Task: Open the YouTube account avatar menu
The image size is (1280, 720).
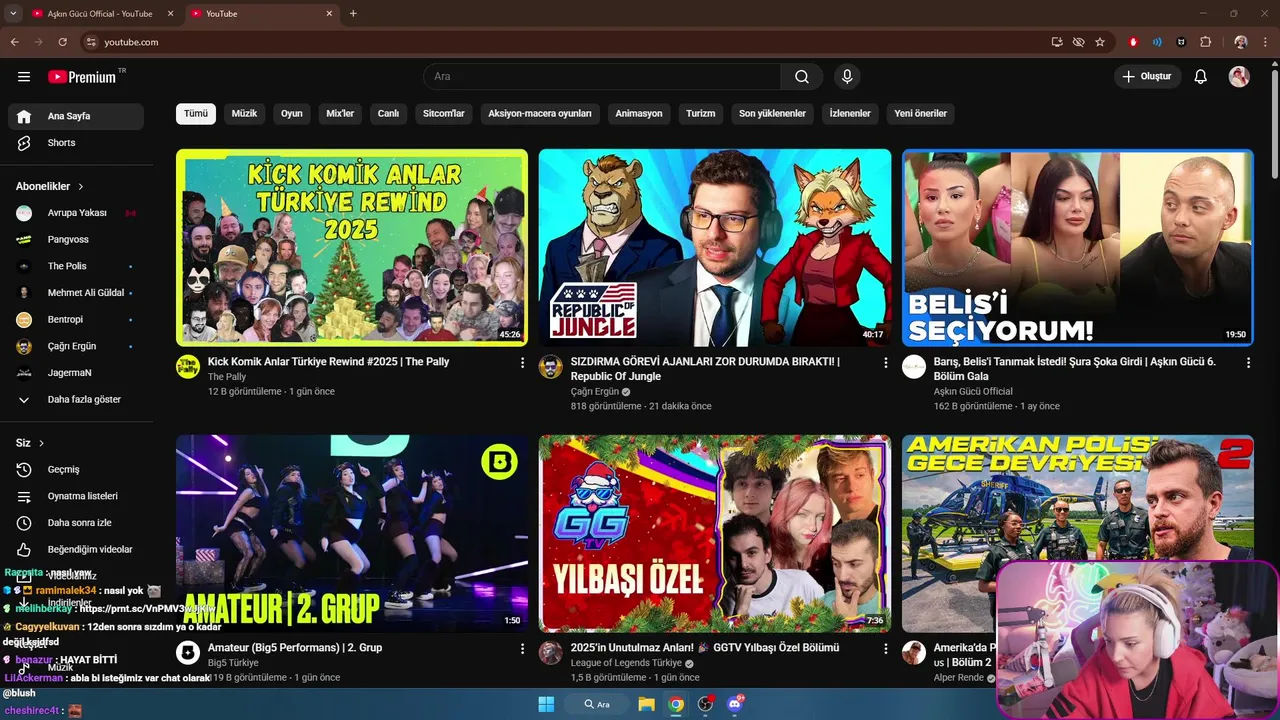Action: (1239, 77)
